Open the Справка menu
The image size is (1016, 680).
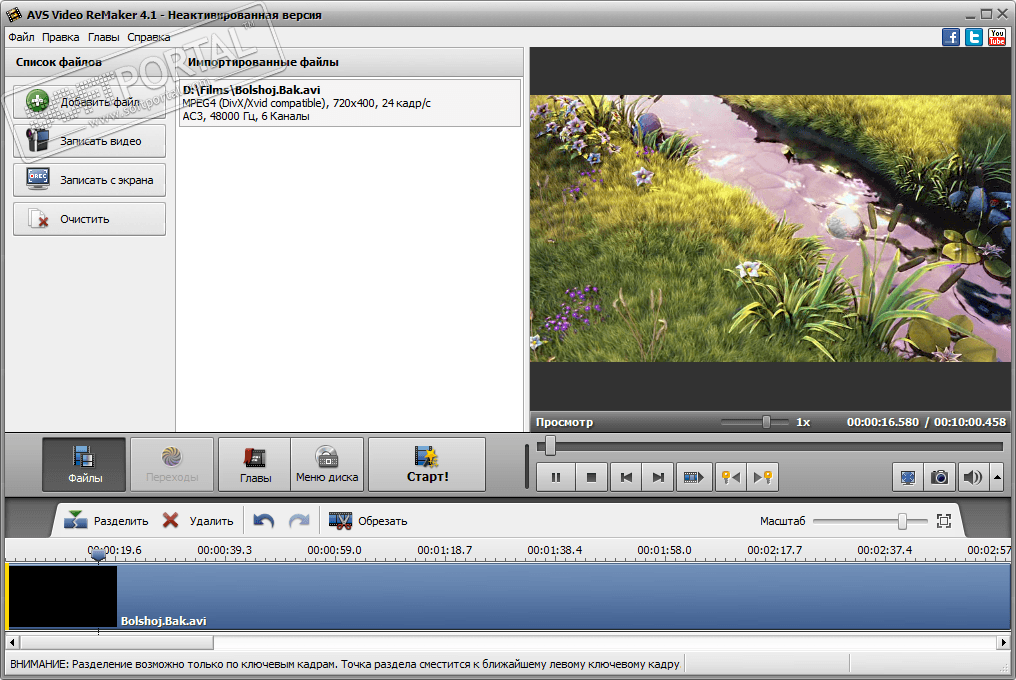tap(148, 37)
